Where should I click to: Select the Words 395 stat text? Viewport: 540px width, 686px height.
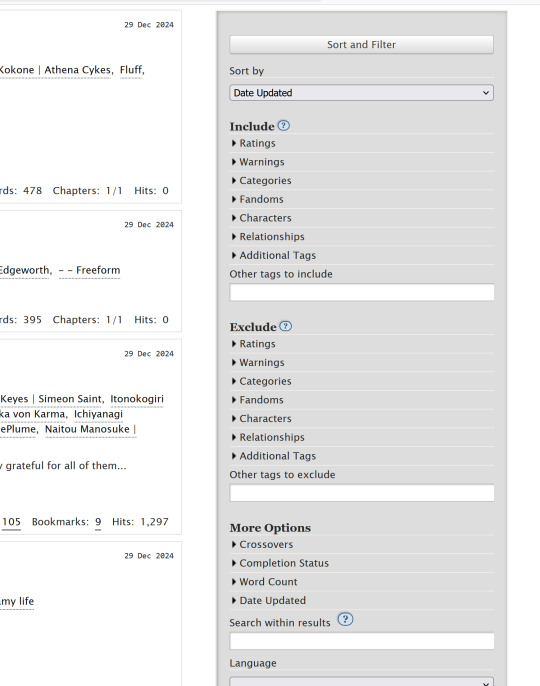click(21, 320)
